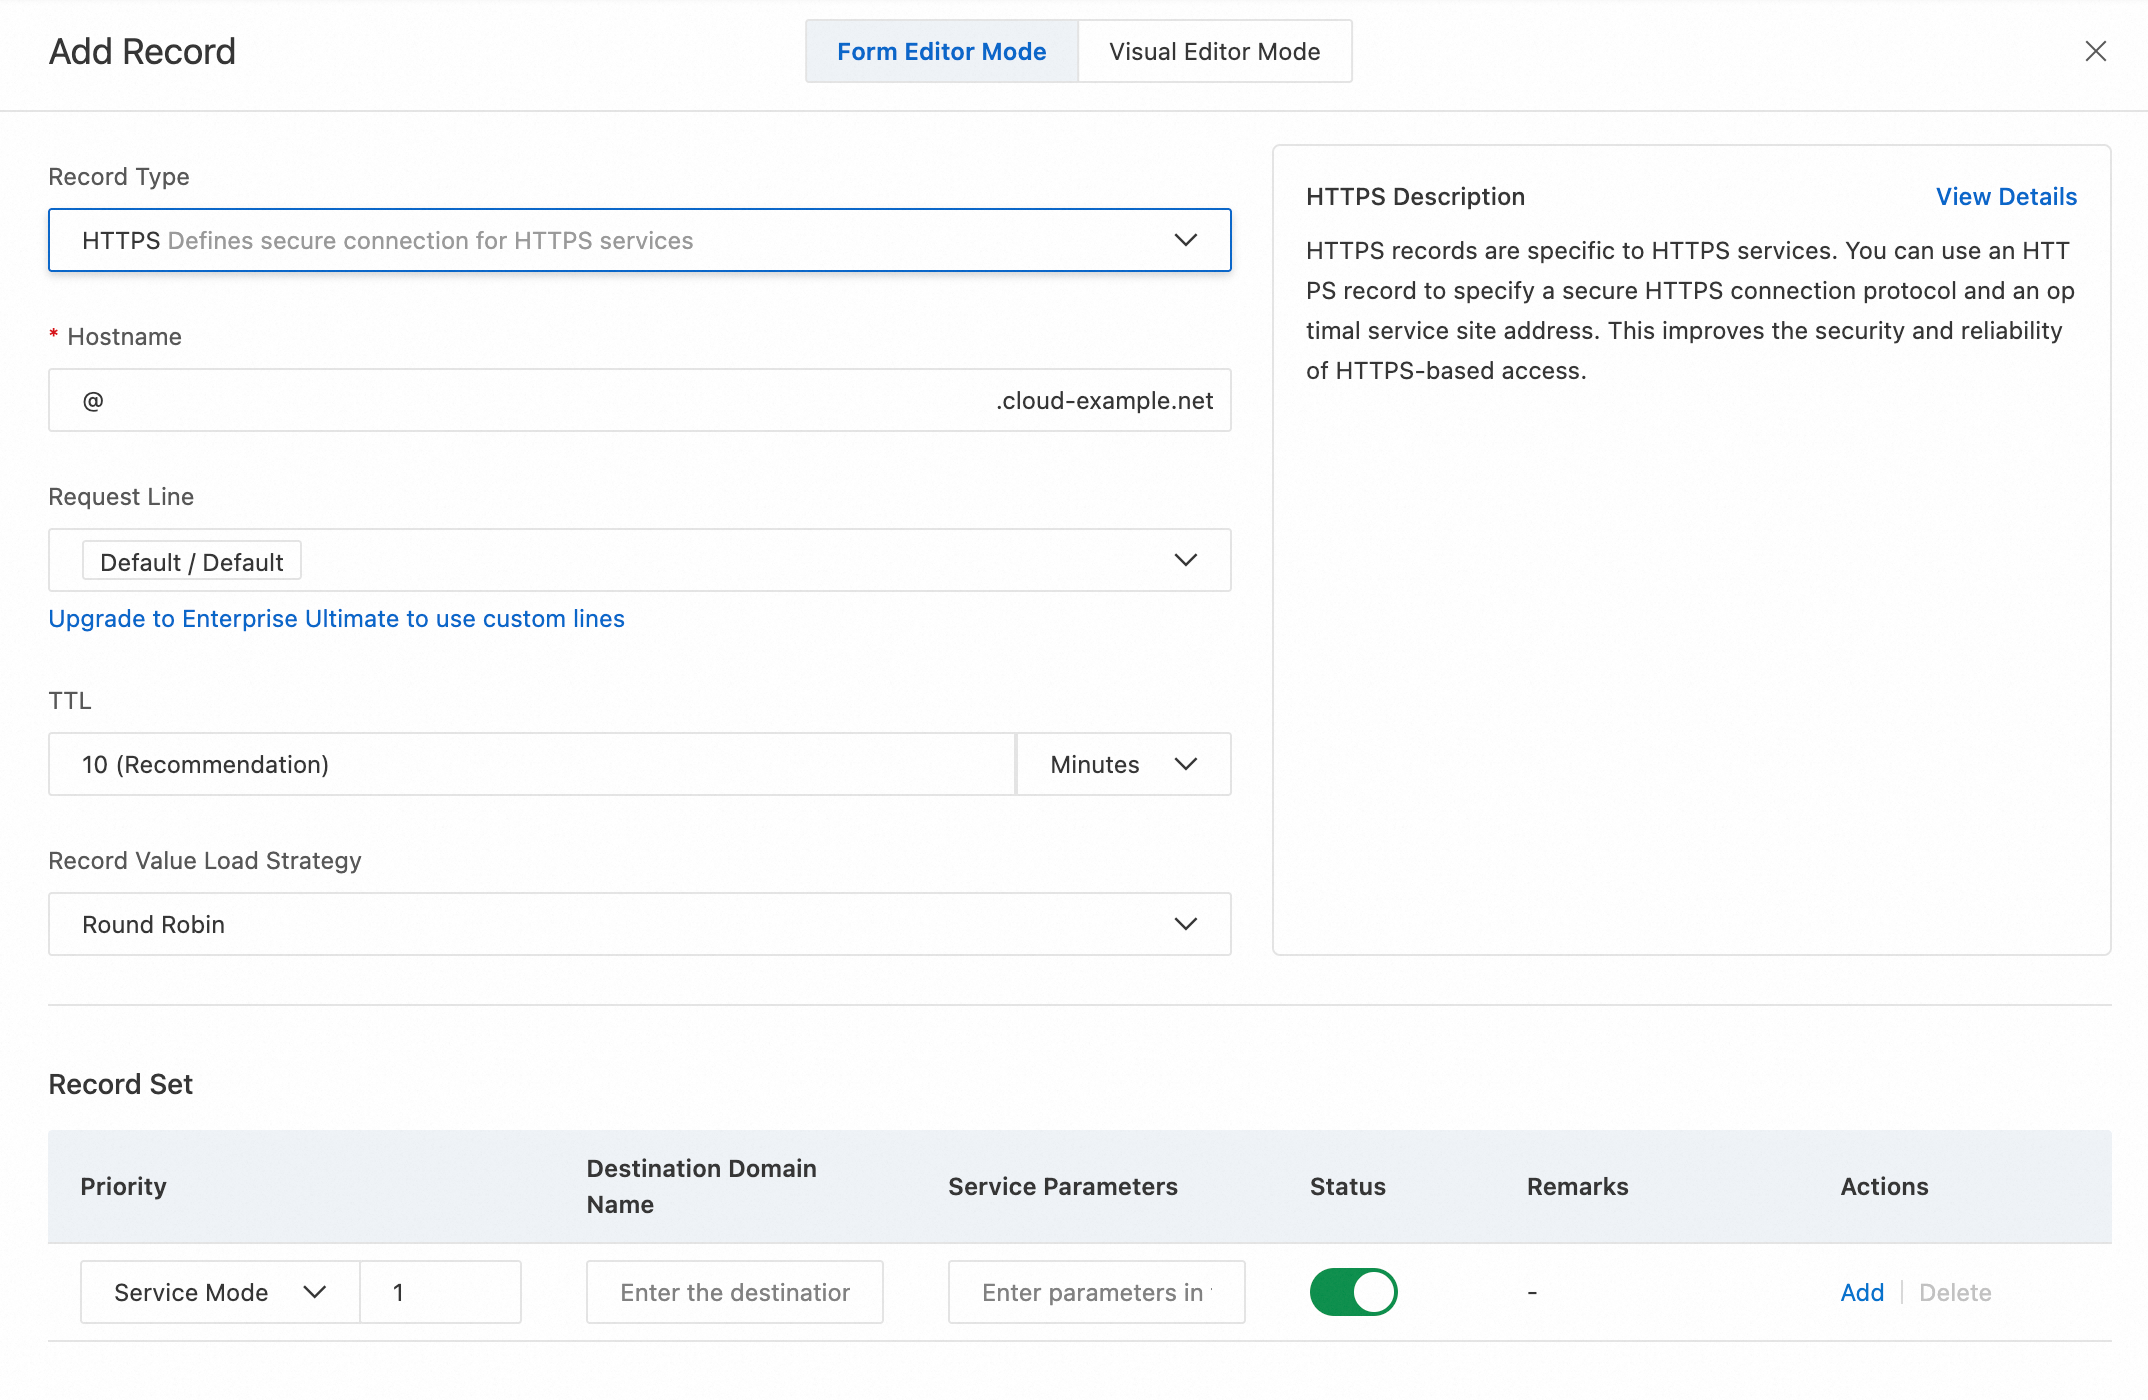Click the Record Type chevron arrow
The width and height of the screenshot is (2148, 1400).
(1185, 240)
